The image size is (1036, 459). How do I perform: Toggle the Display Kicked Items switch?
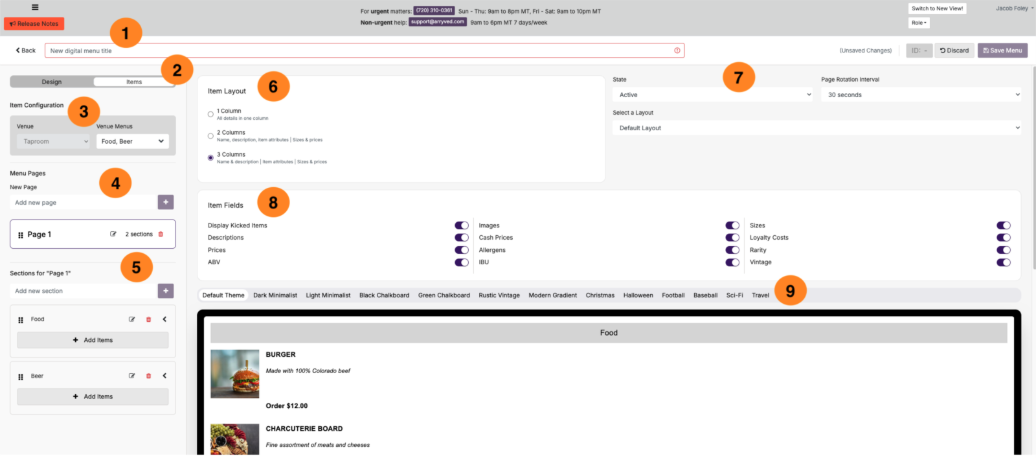coord(461,226)
